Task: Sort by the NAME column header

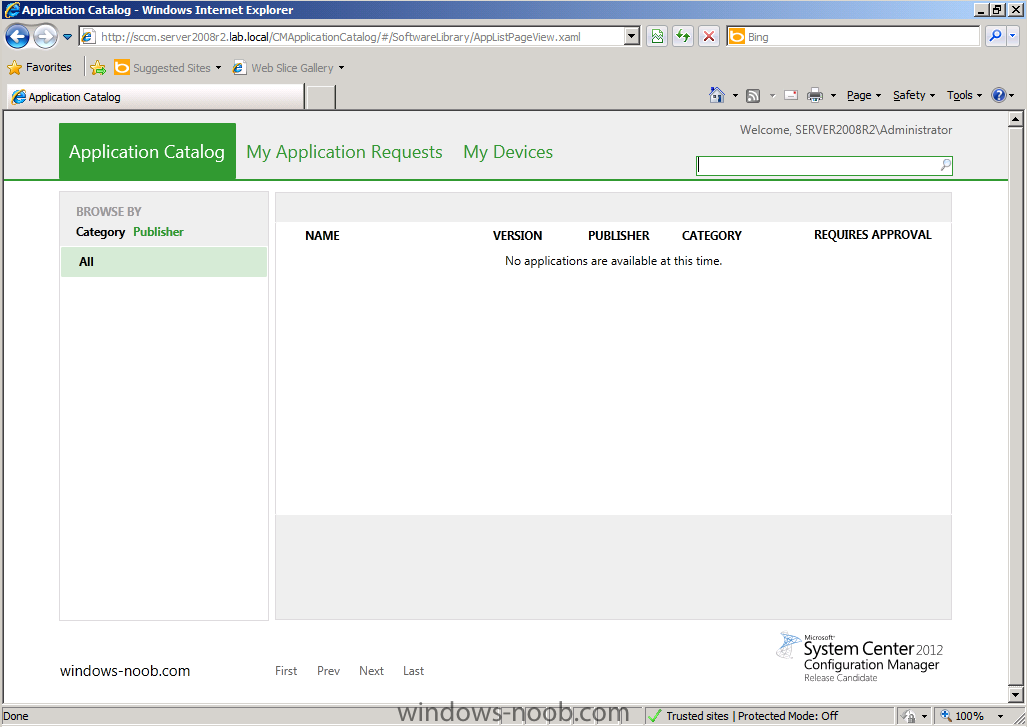Action: point(322,236)
